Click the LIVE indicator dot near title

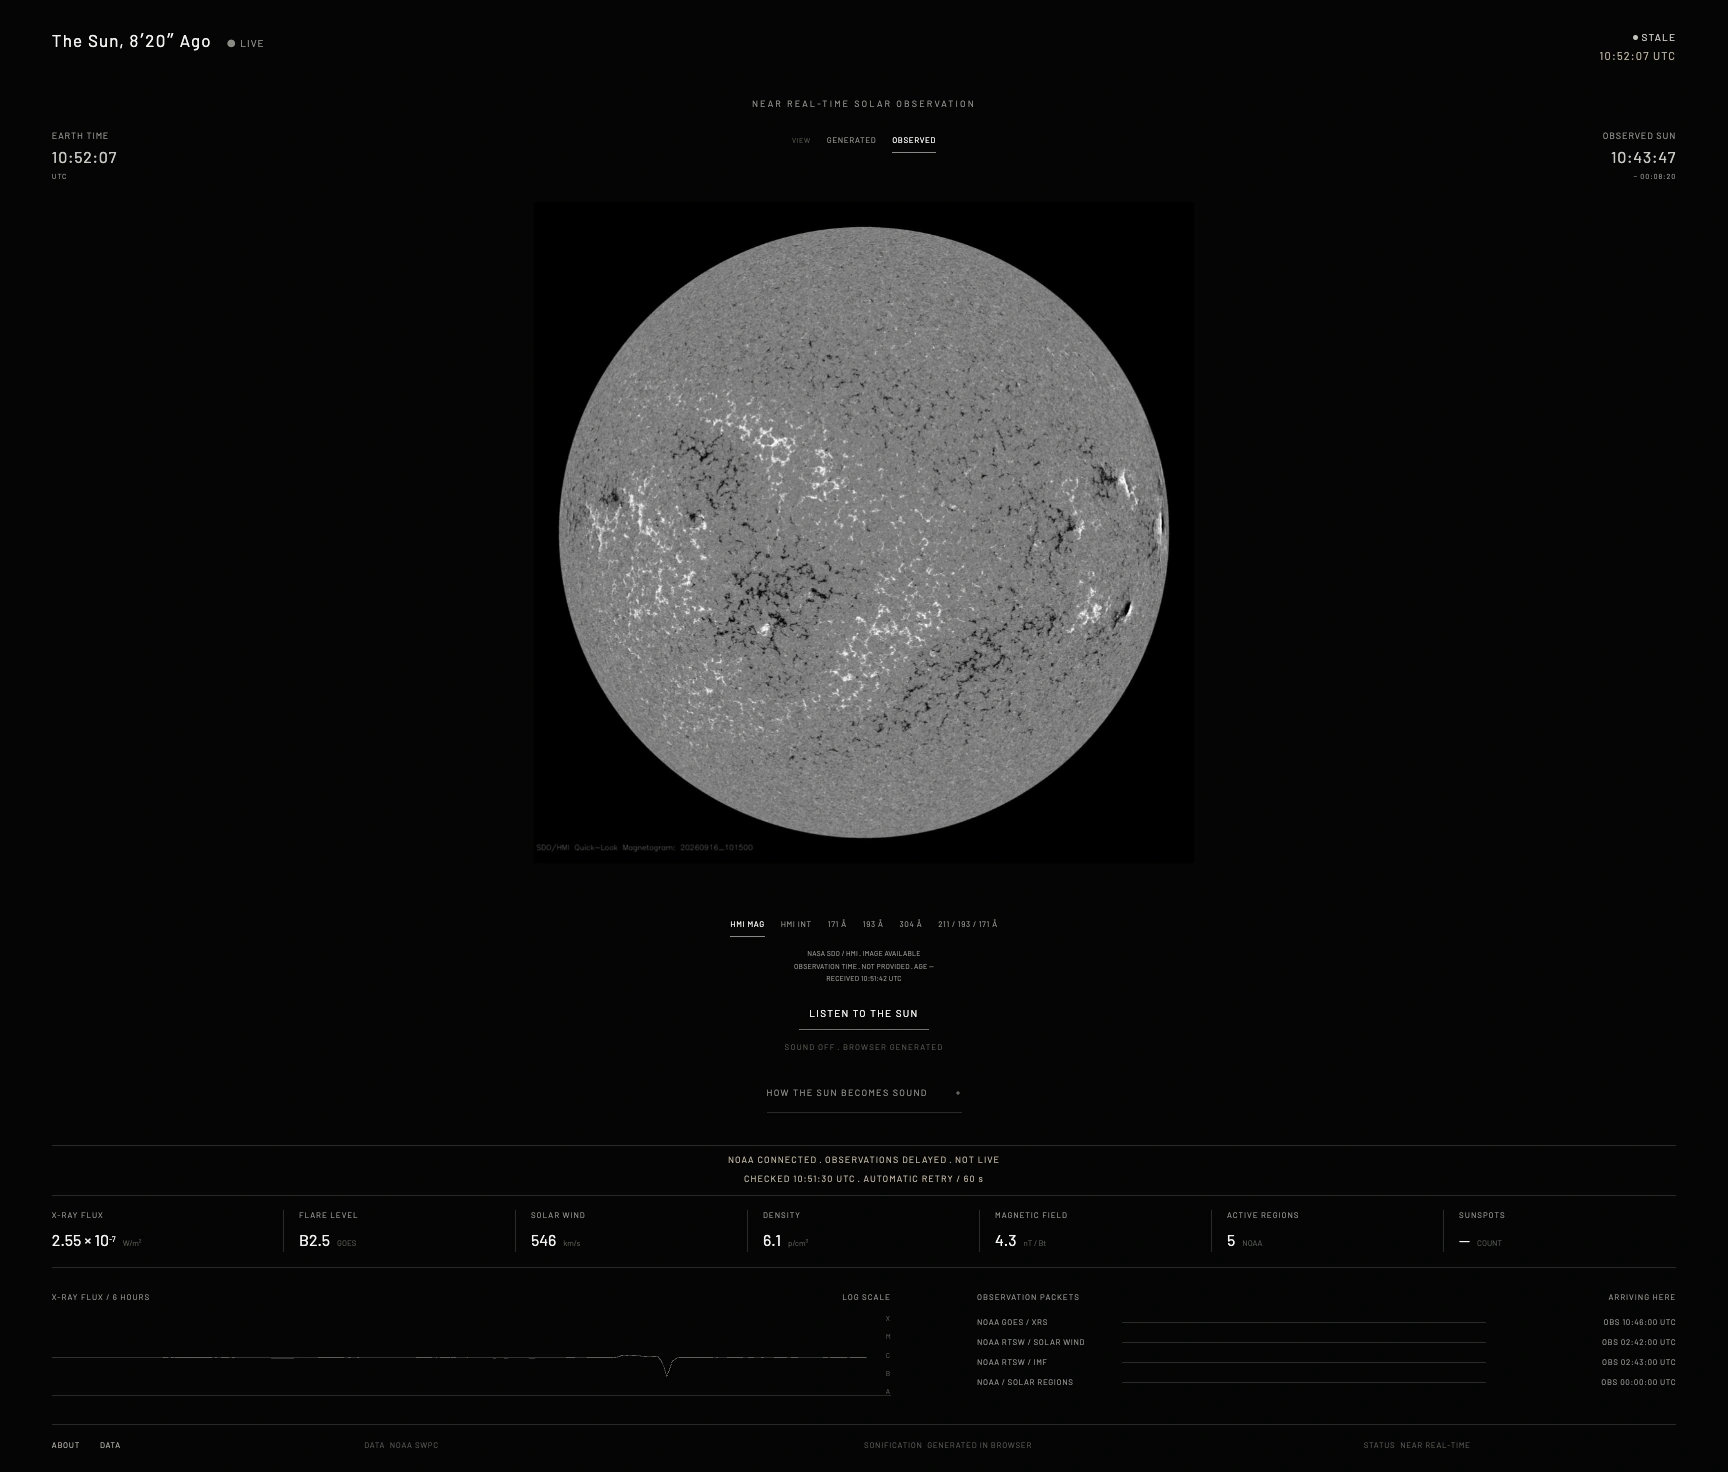click(231, 44)
